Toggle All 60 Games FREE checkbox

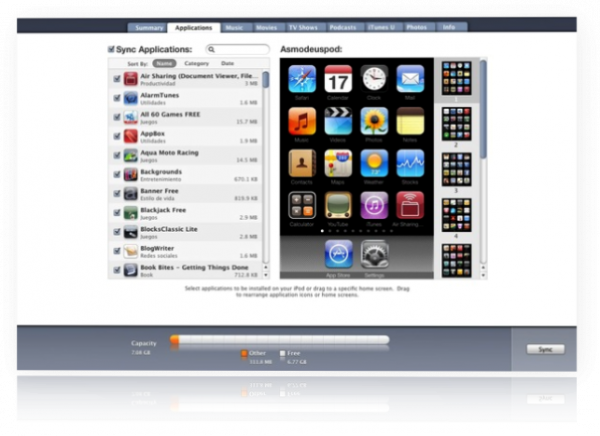pos(117,117)
